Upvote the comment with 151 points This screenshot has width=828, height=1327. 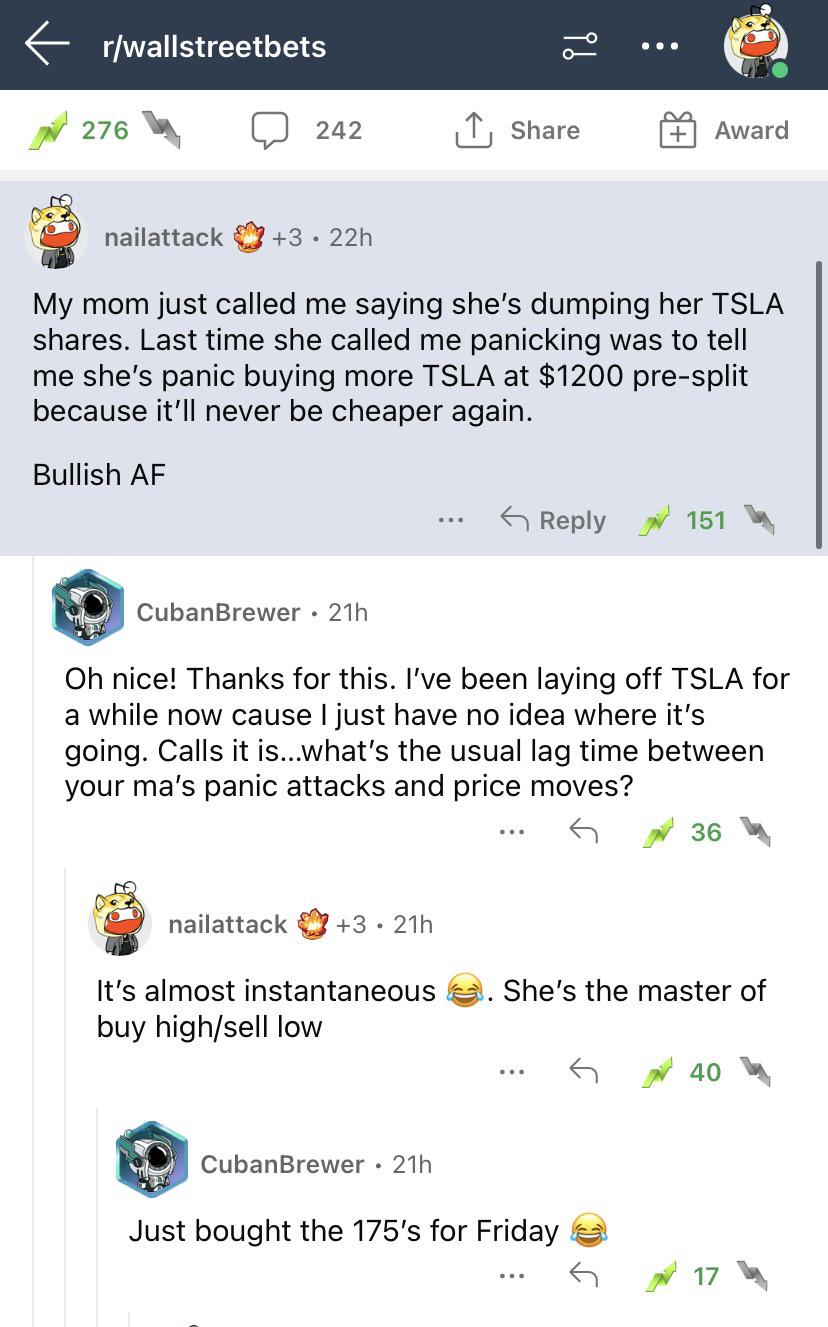tap(656, 520)
